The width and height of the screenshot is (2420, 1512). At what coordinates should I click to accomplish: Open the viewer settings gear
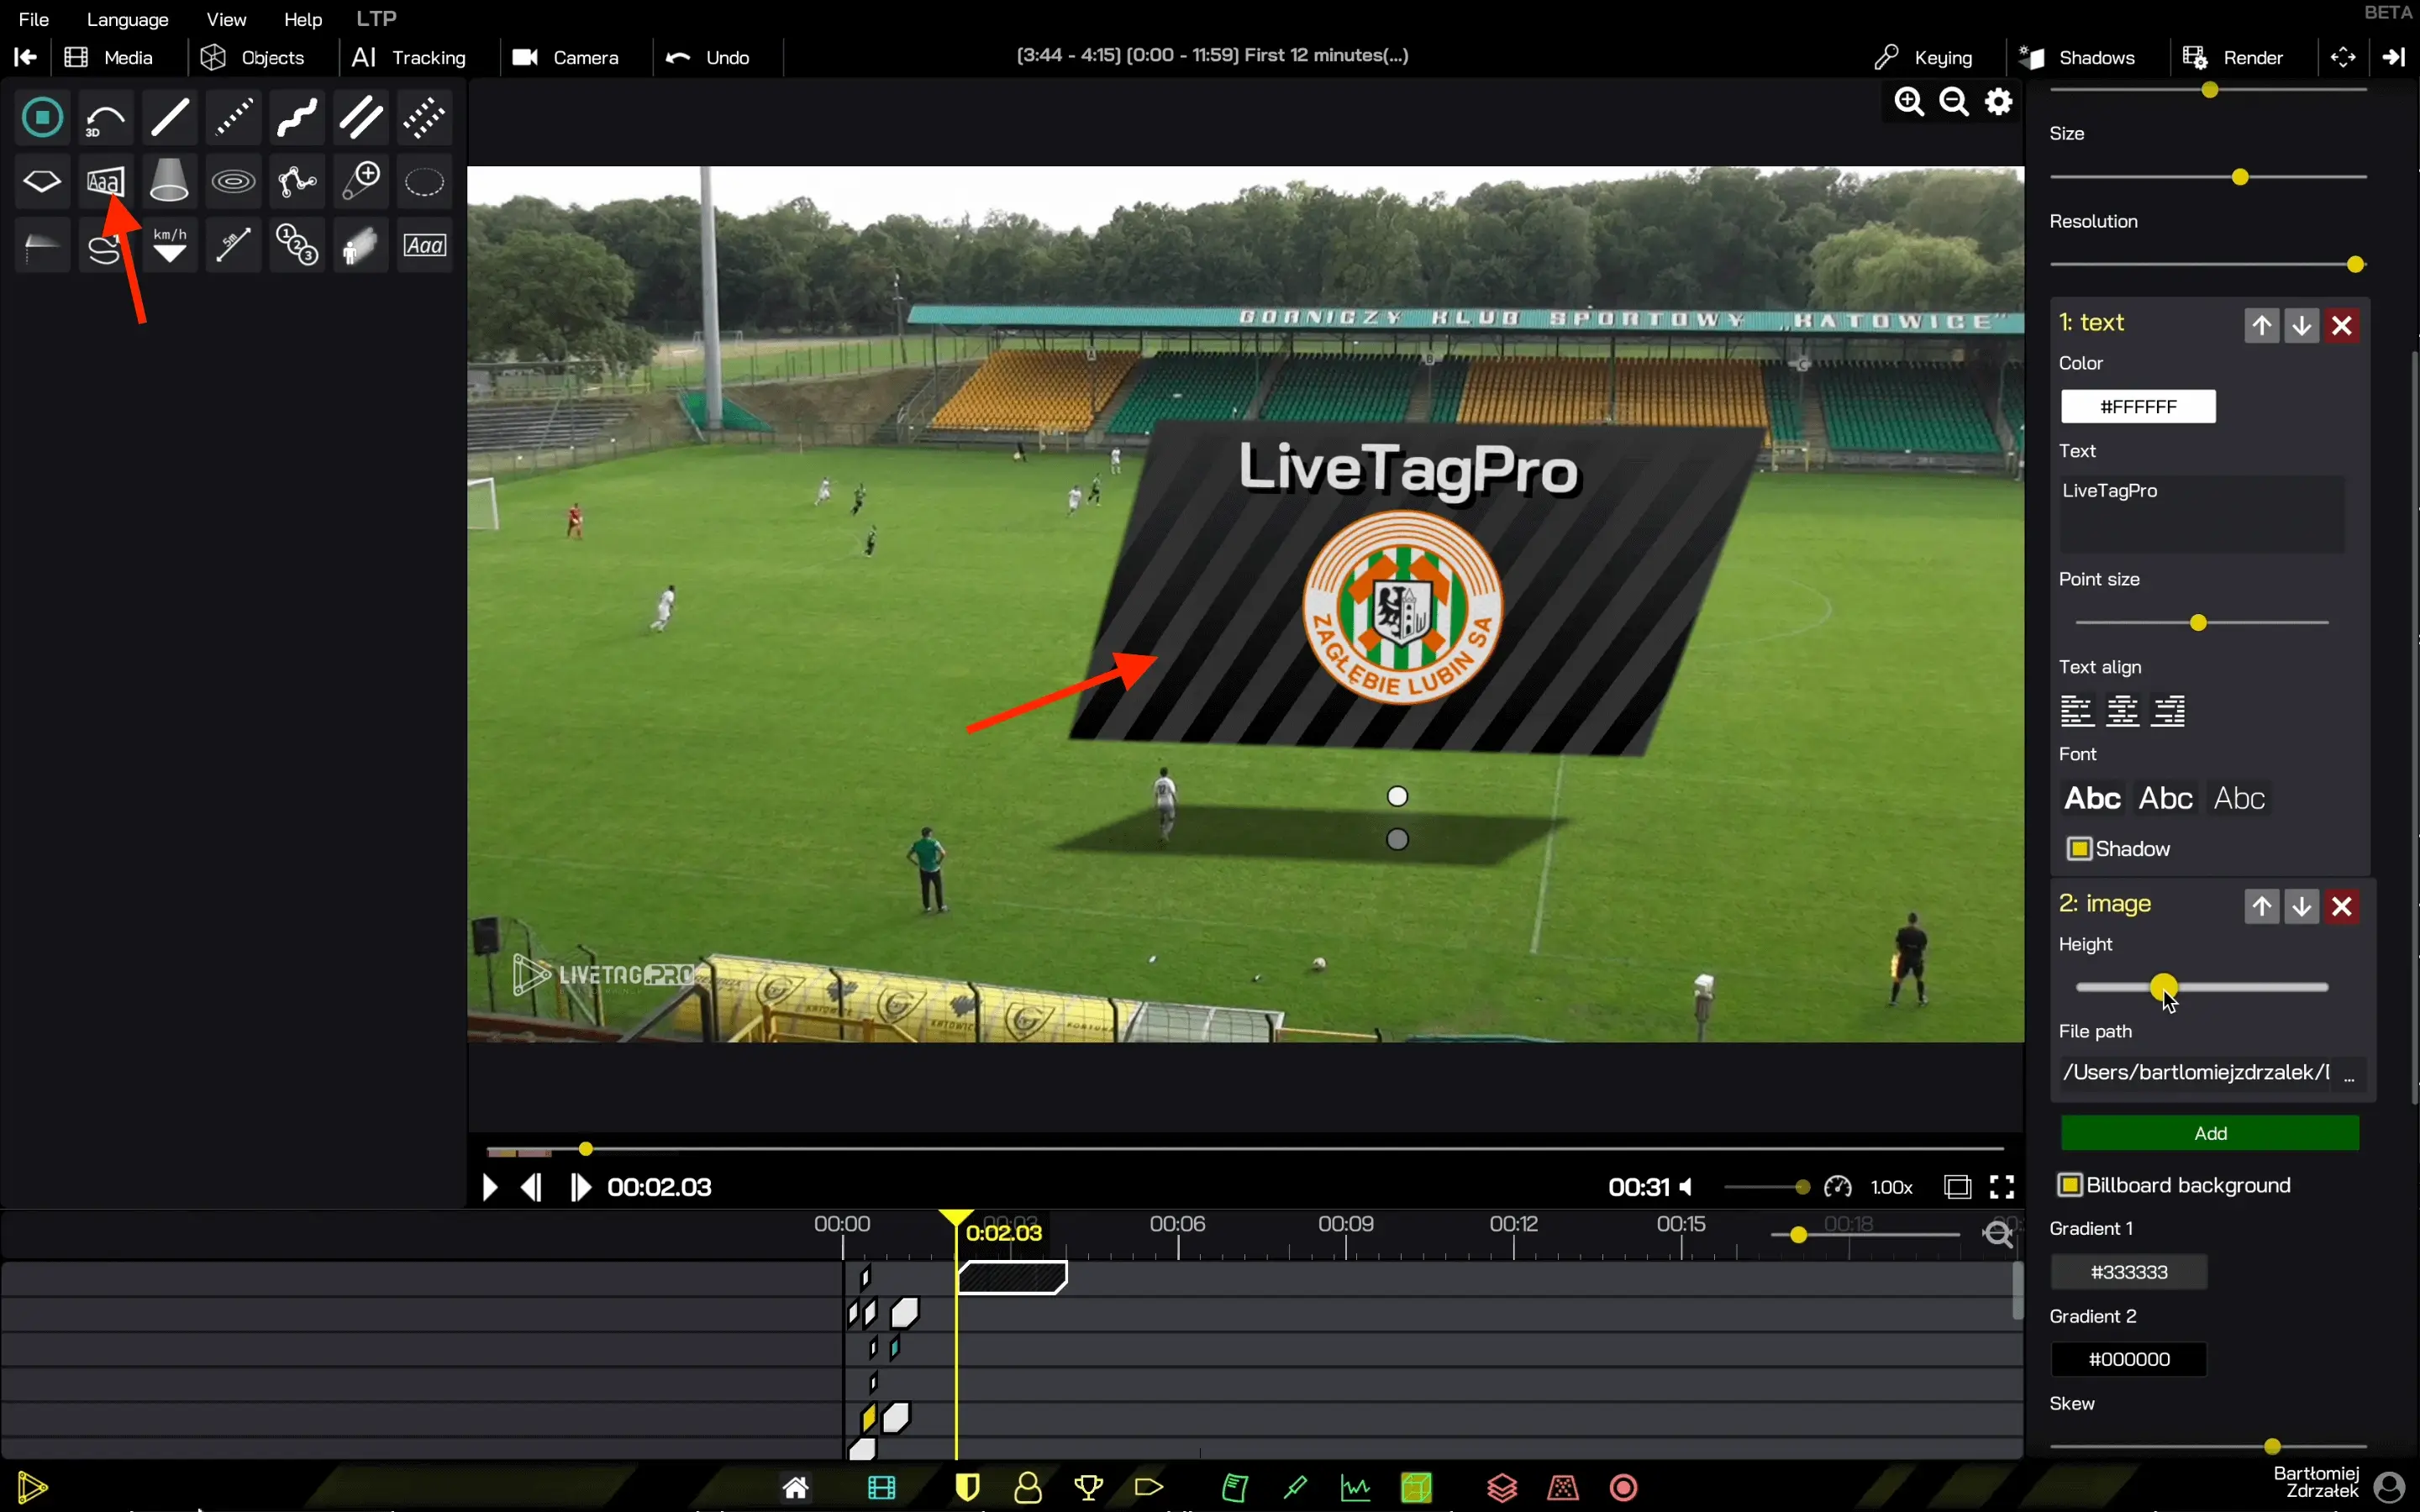click(1998, 102)
